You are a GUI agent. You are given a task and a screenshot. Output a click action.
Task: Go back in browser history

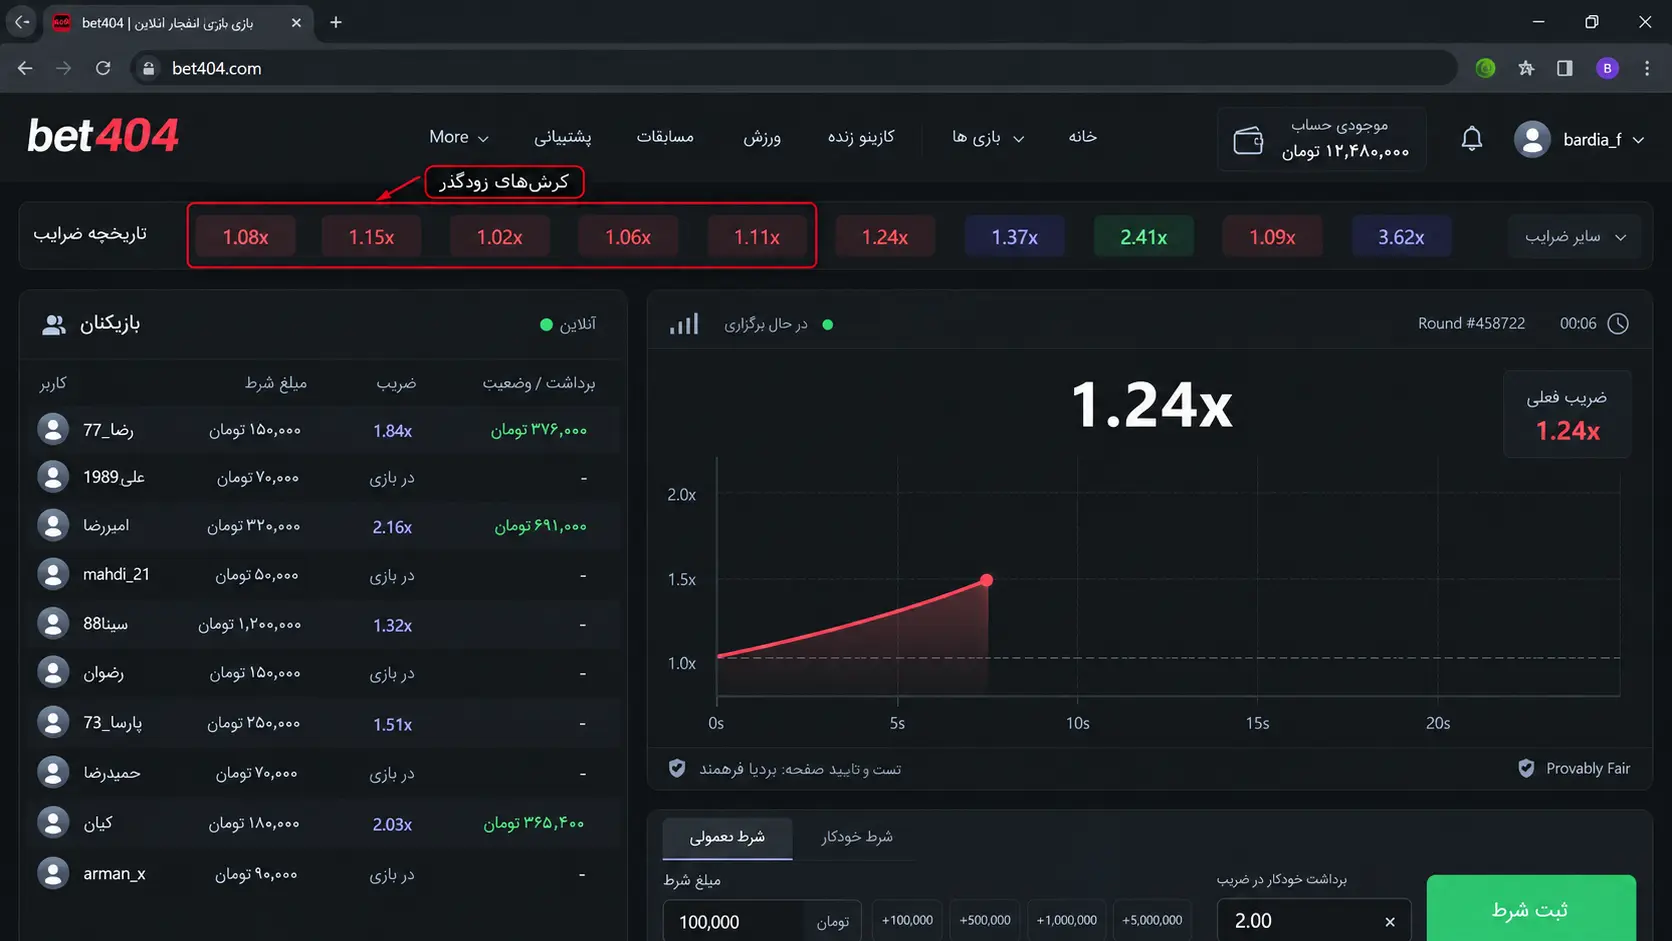[25, 68]
